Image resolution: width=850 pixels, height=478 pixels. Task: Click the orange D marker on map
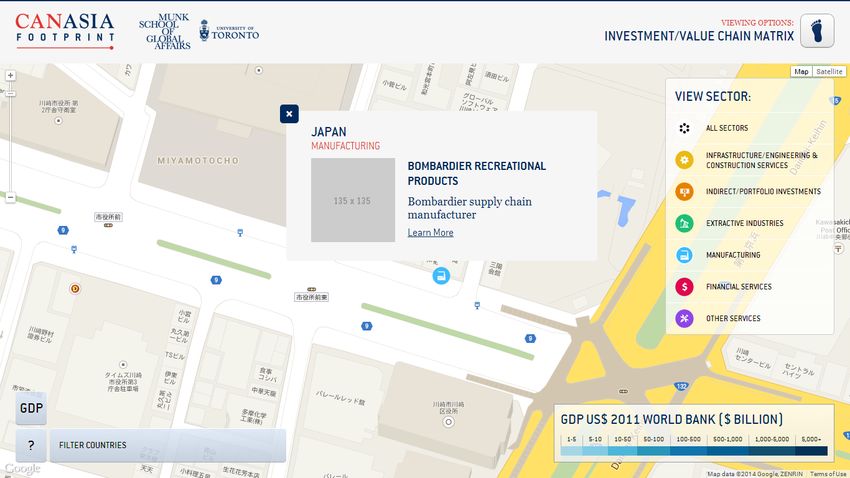[x=75, y=288]
